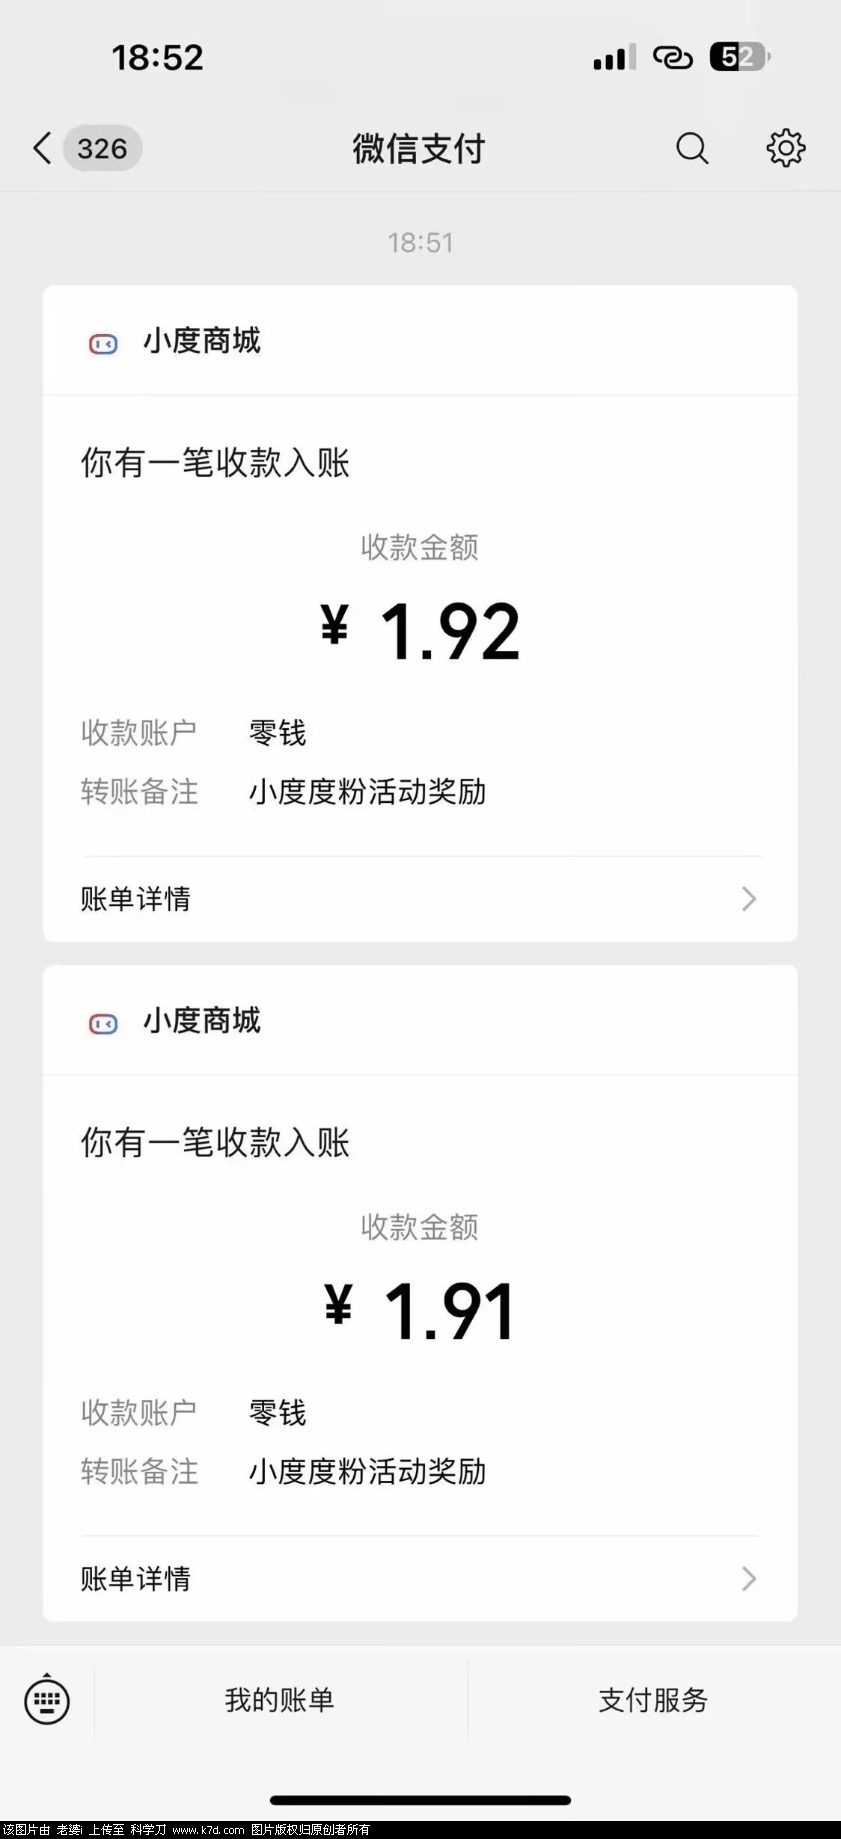Tap the battery indicator showing 52

739,57
